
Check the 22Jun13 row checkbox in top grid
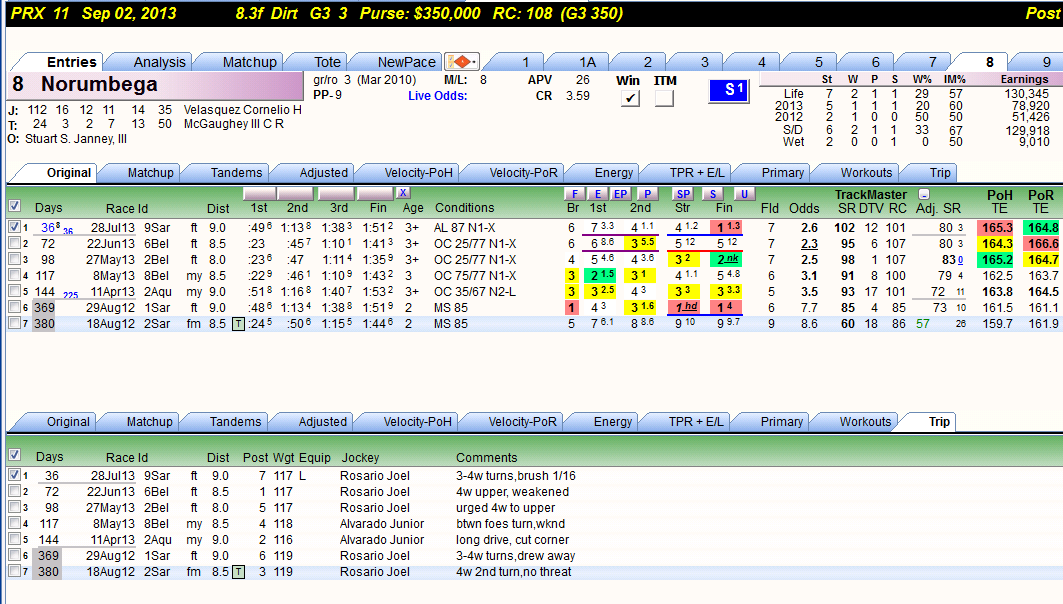pos(14,243)
